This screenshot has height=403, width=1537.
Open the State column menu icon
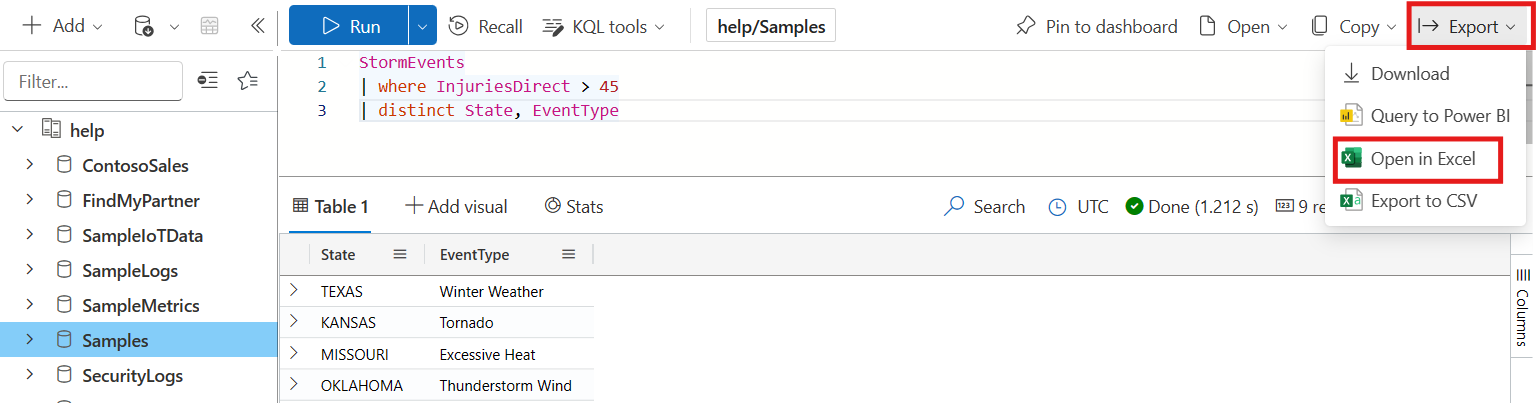(x=400, y=254)
